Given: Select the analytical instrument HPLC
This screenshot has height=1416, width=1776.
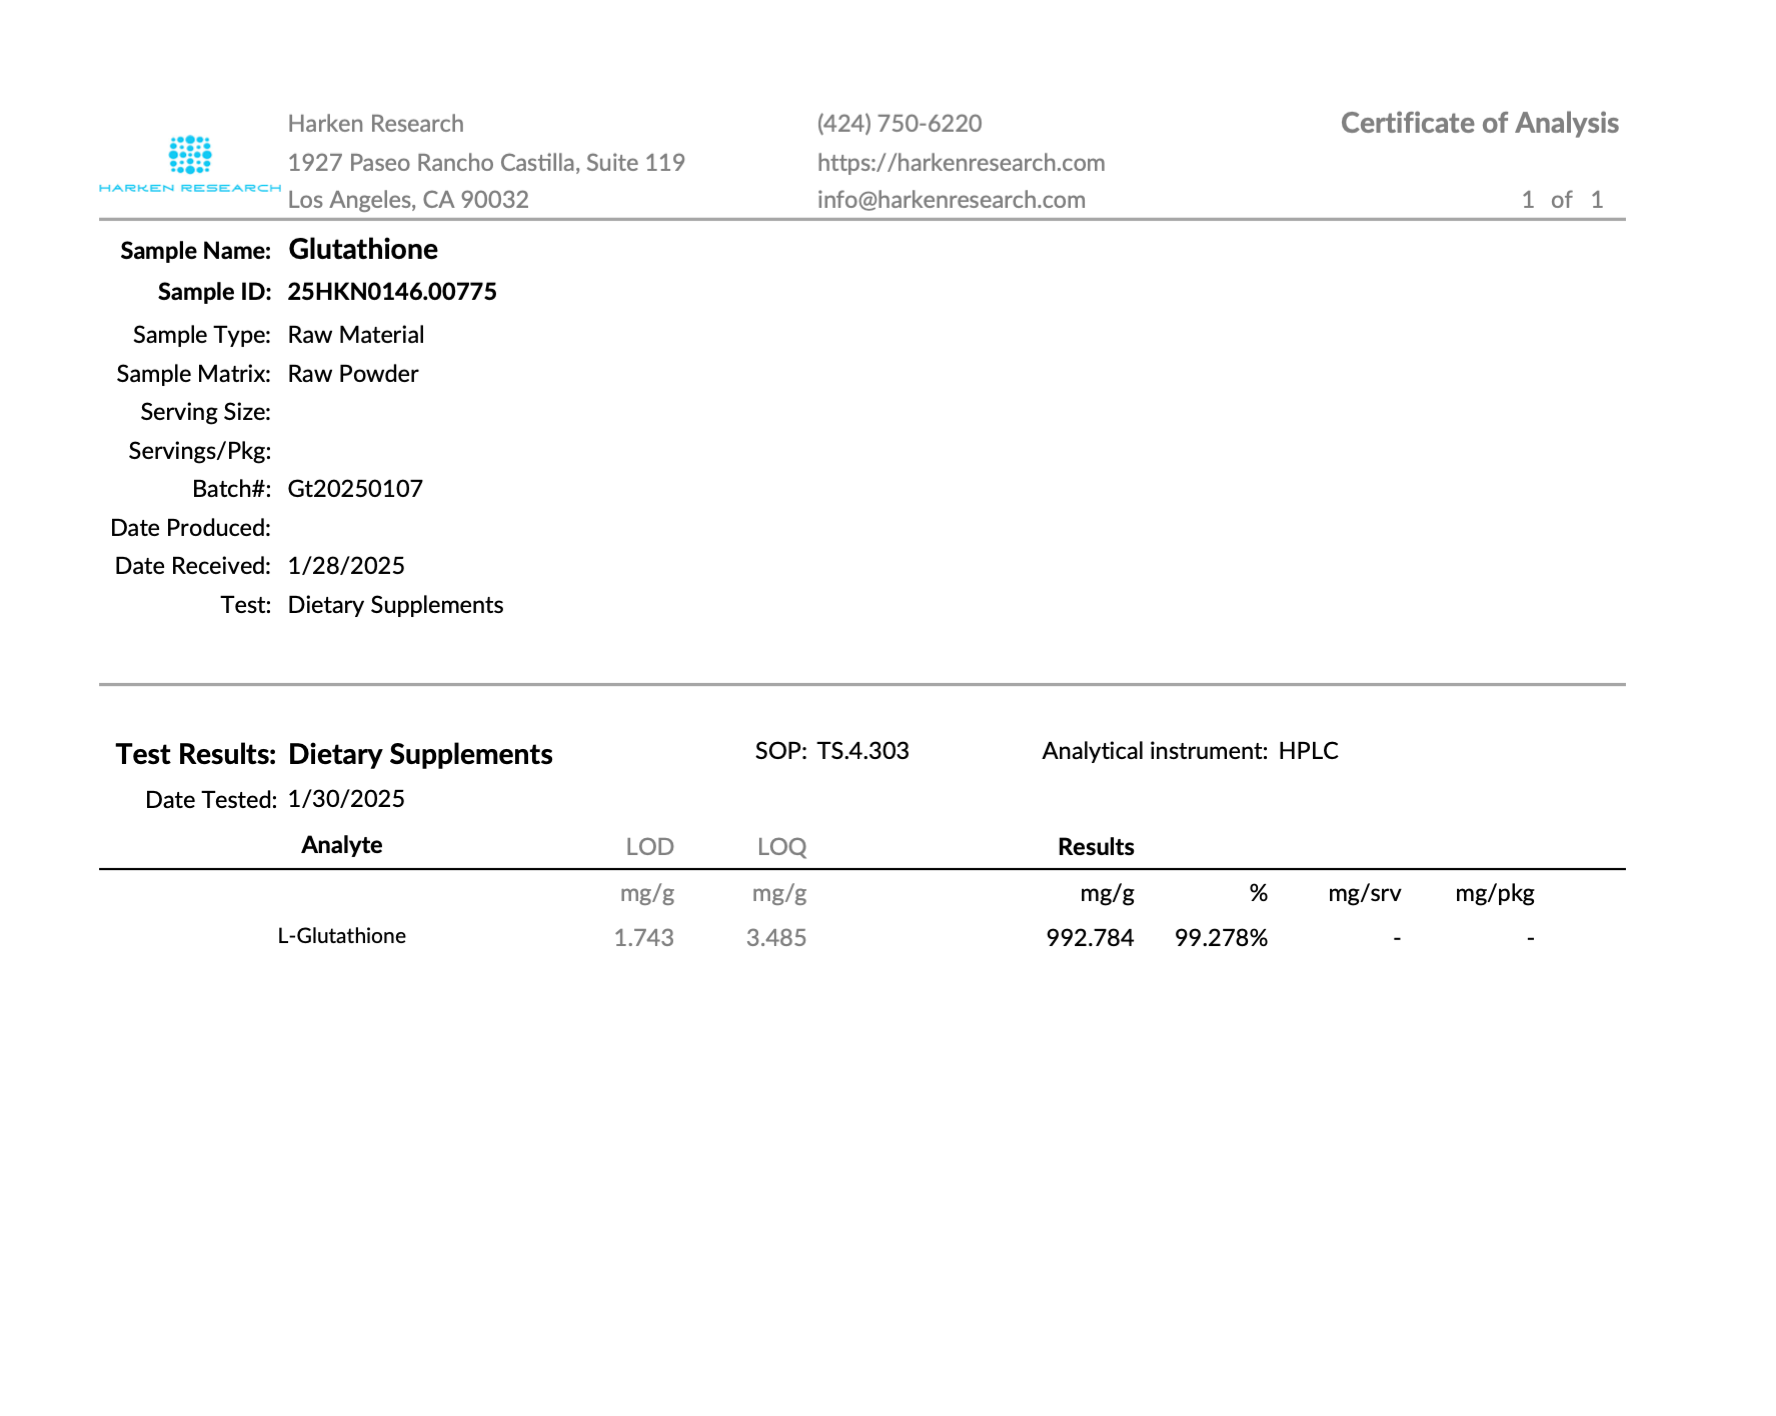Looking at the screenshot, I should pos(1308,751).
